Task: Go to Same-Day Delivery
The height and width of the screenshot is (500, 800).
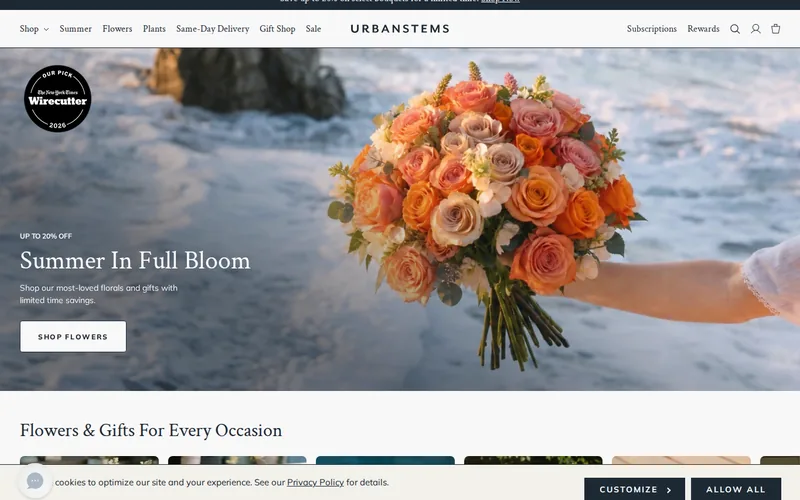Action: point(213,29)
